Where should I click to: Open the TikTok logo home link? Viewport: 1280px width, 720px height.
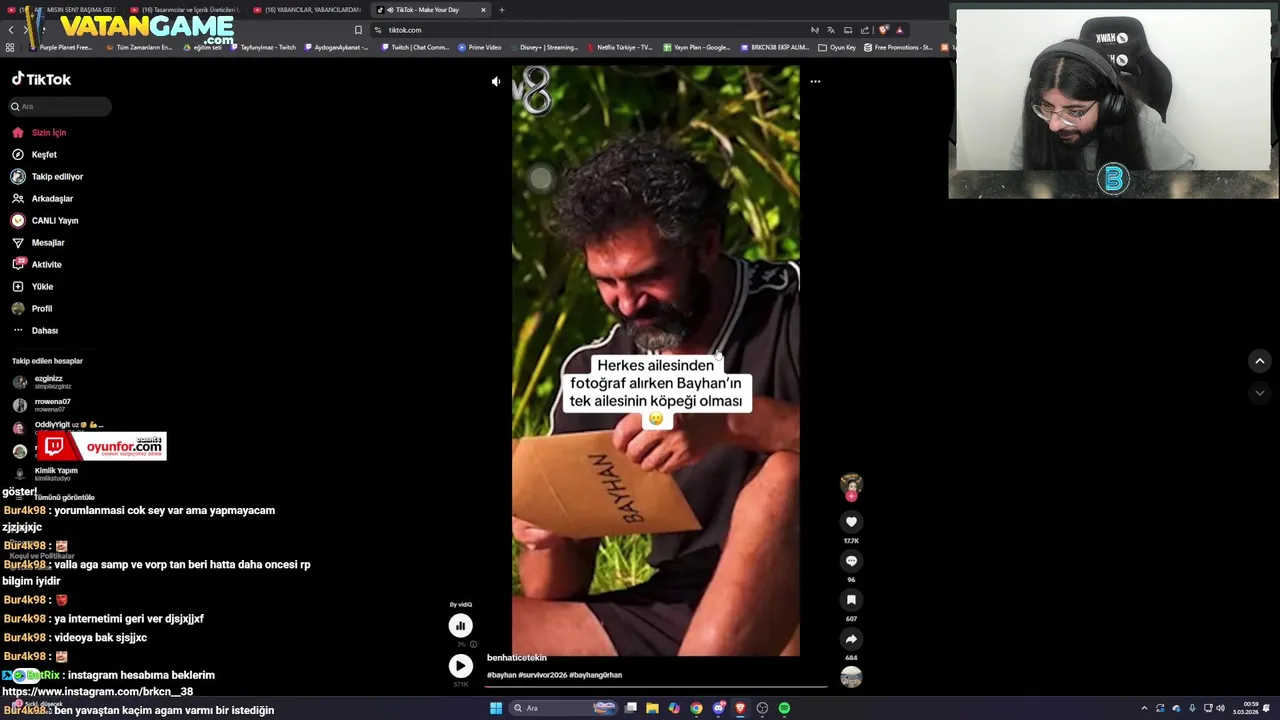click(x=41, y=79)
